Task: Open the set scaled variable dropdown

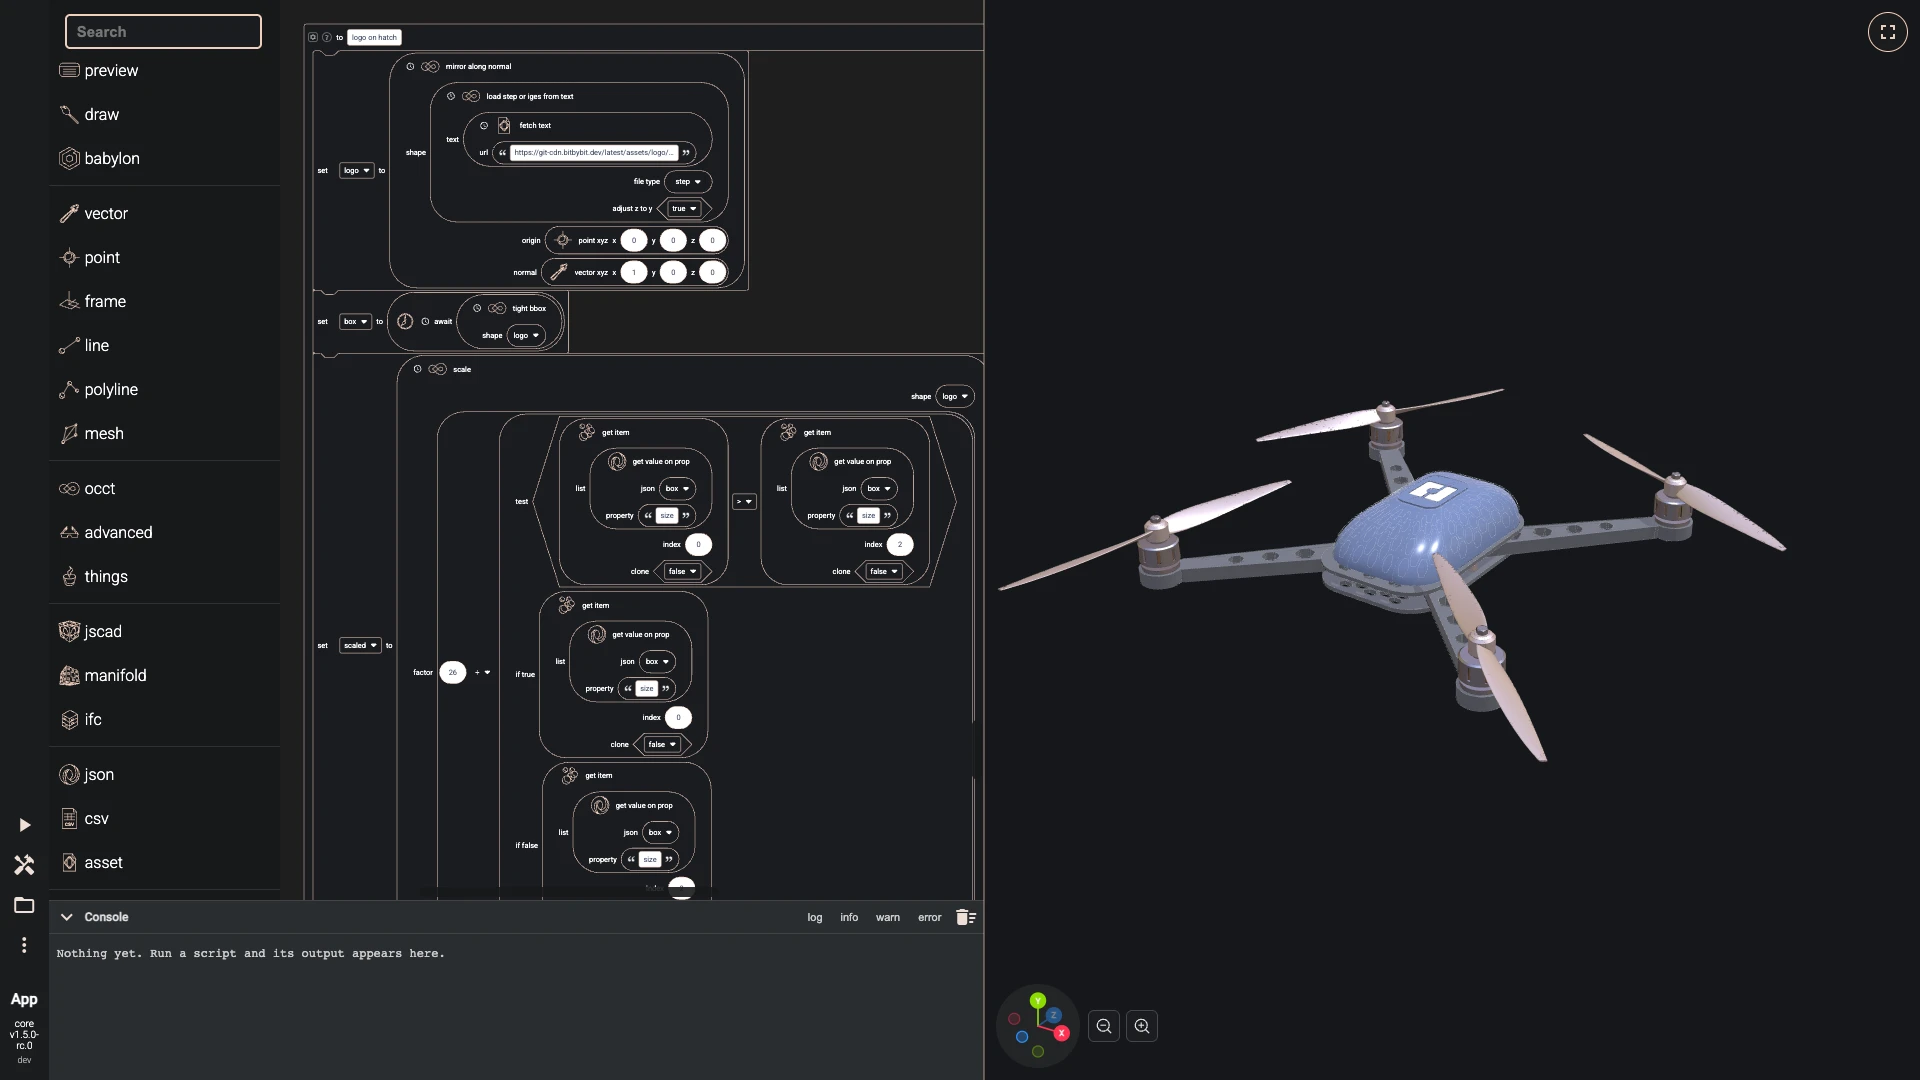Action: (360, 646)
